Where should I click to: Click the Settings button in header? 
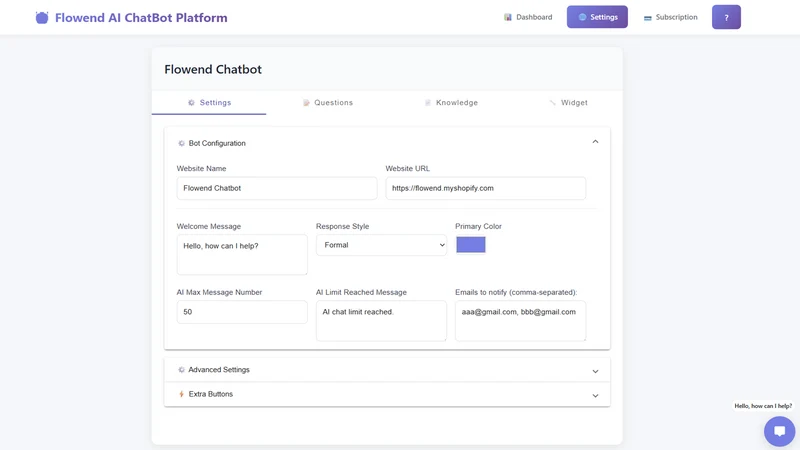pyautogui.click(x=597, y=17)
